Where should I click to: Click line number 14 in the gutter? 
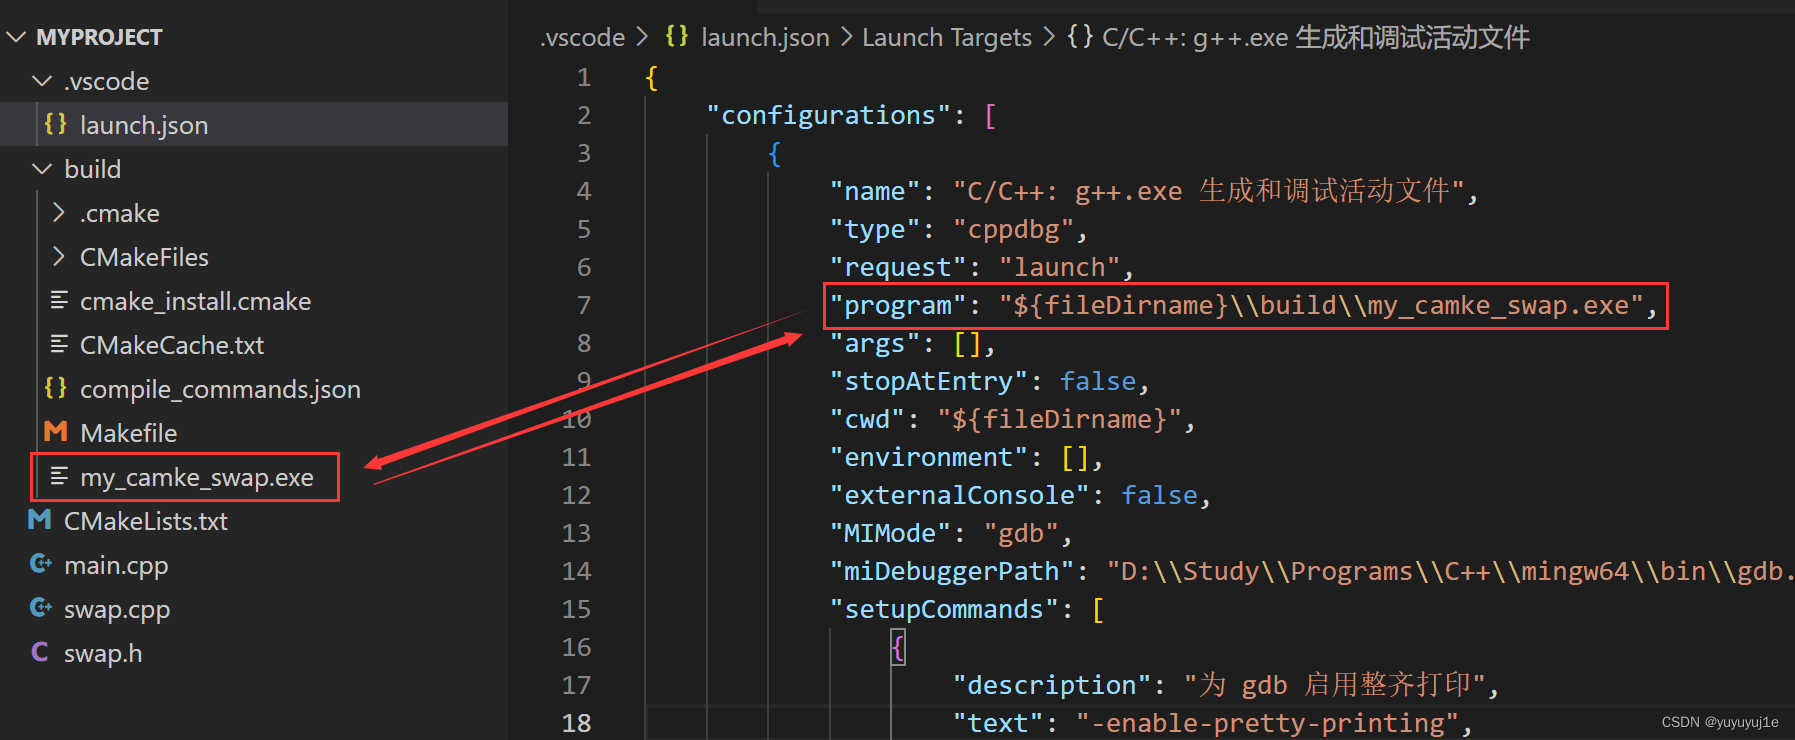tap(576, 571)
